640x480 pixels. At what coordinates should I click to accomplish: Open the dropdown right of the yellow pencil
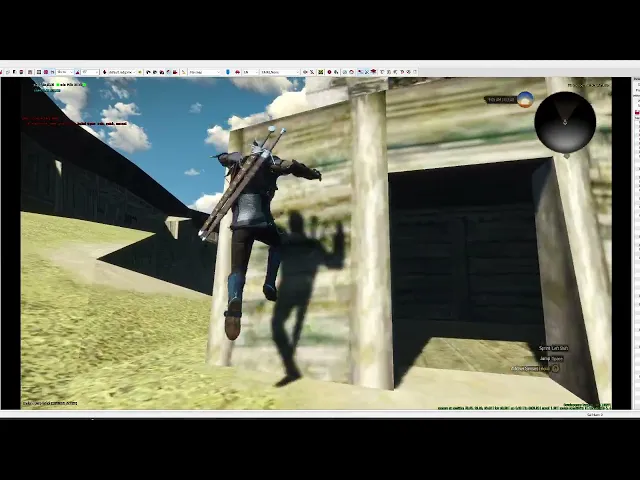204,72
